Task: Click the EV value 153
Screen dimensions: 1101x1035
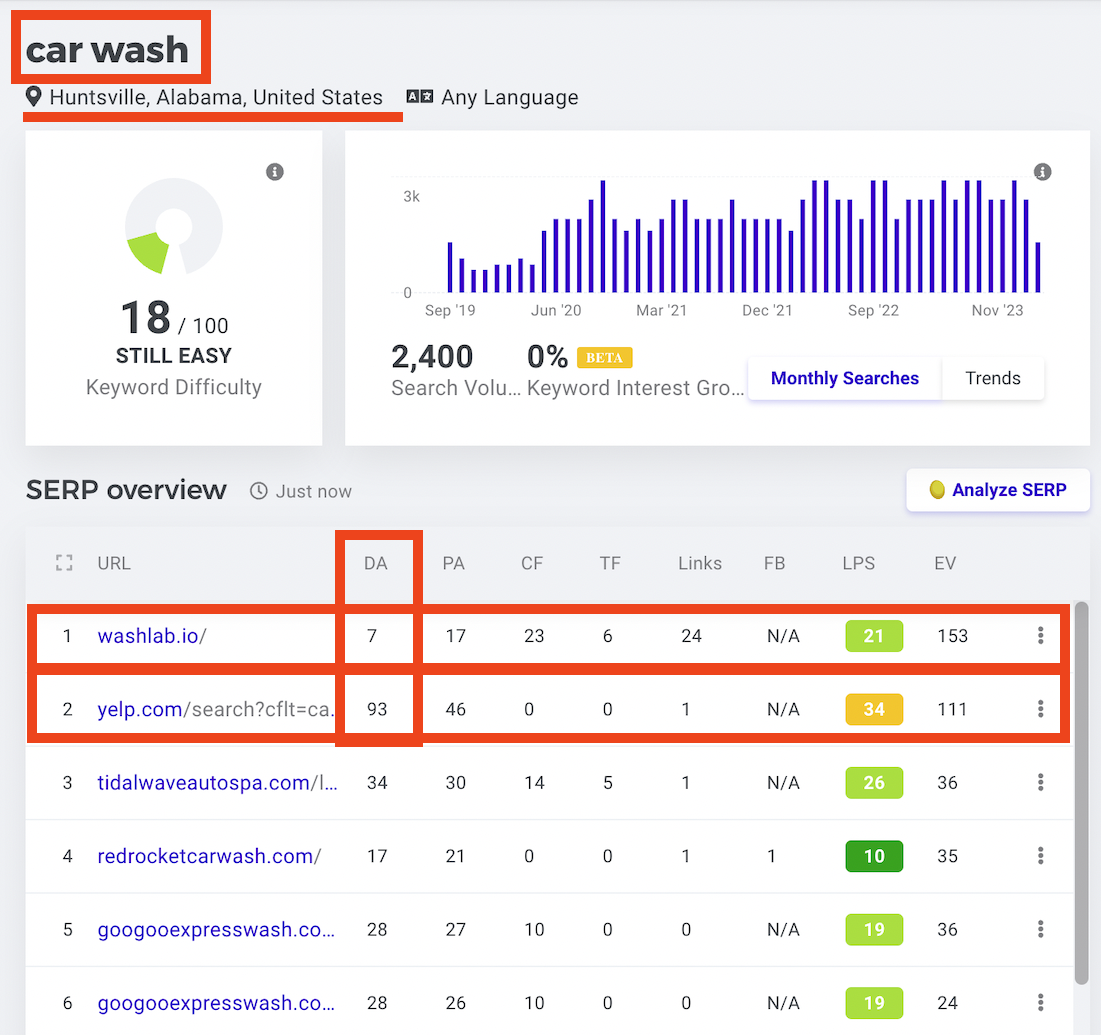Action: pos(953,635)
